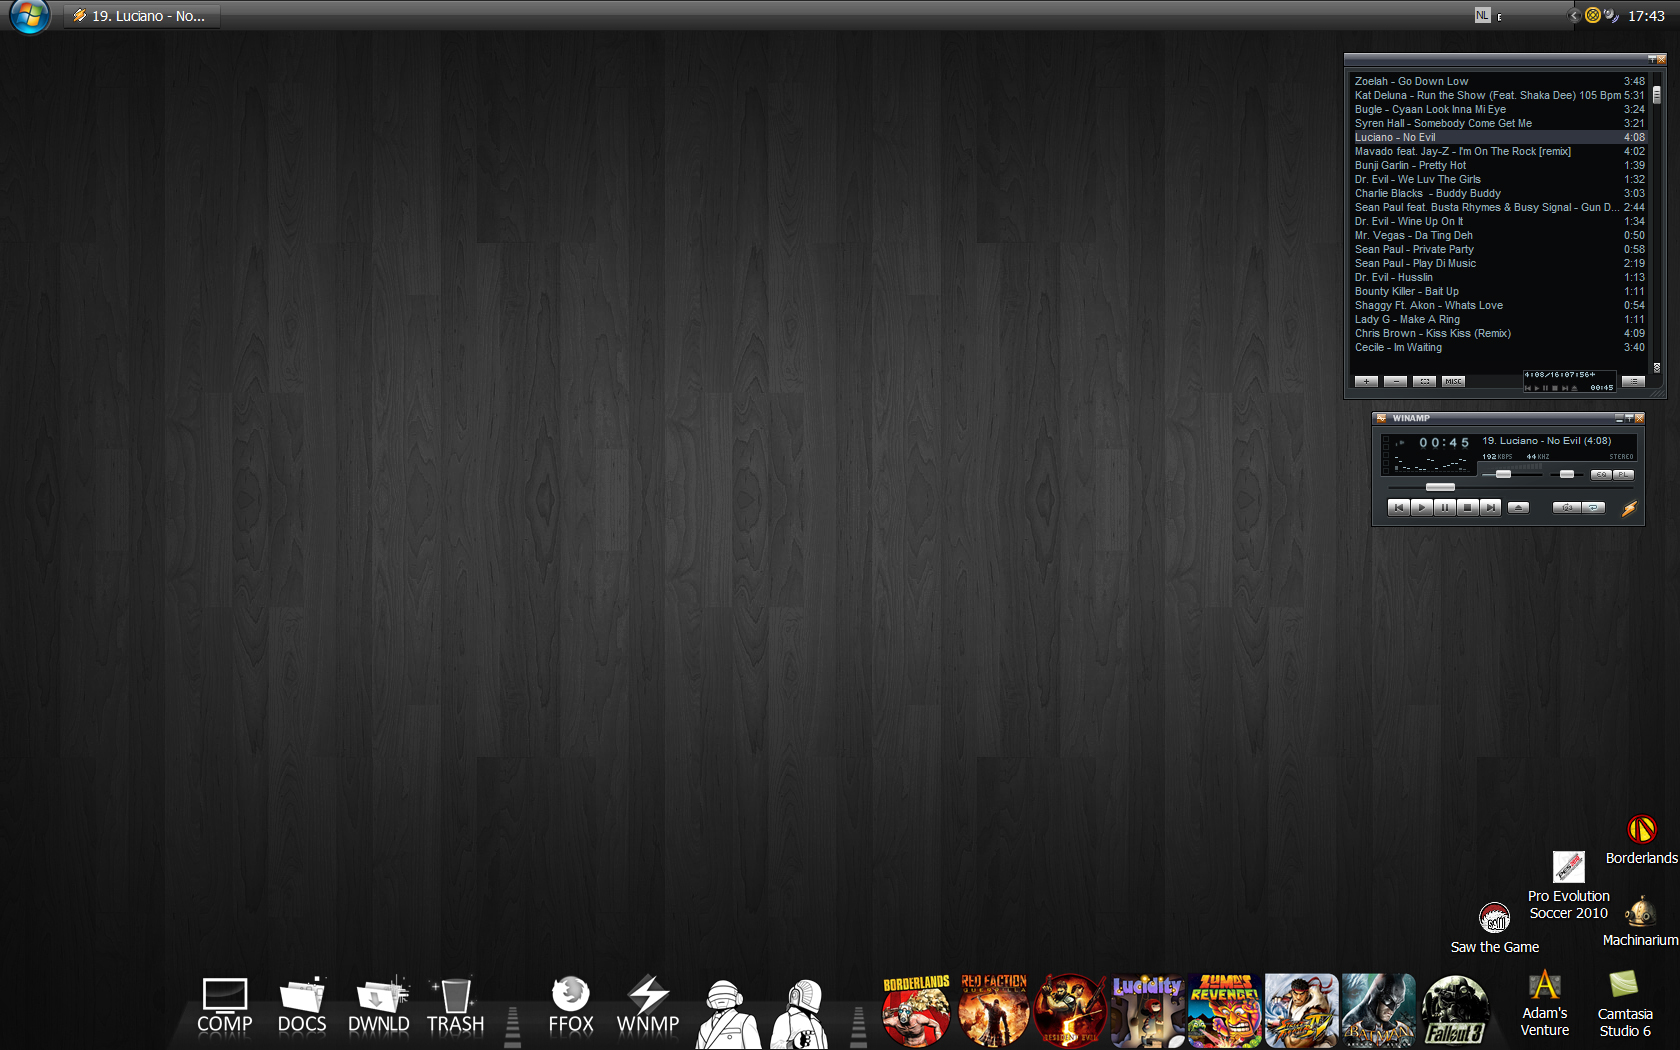Click the elapsed time display 00:45
Viewport: 1680px width, 1050px height.
coord(1444,443)
